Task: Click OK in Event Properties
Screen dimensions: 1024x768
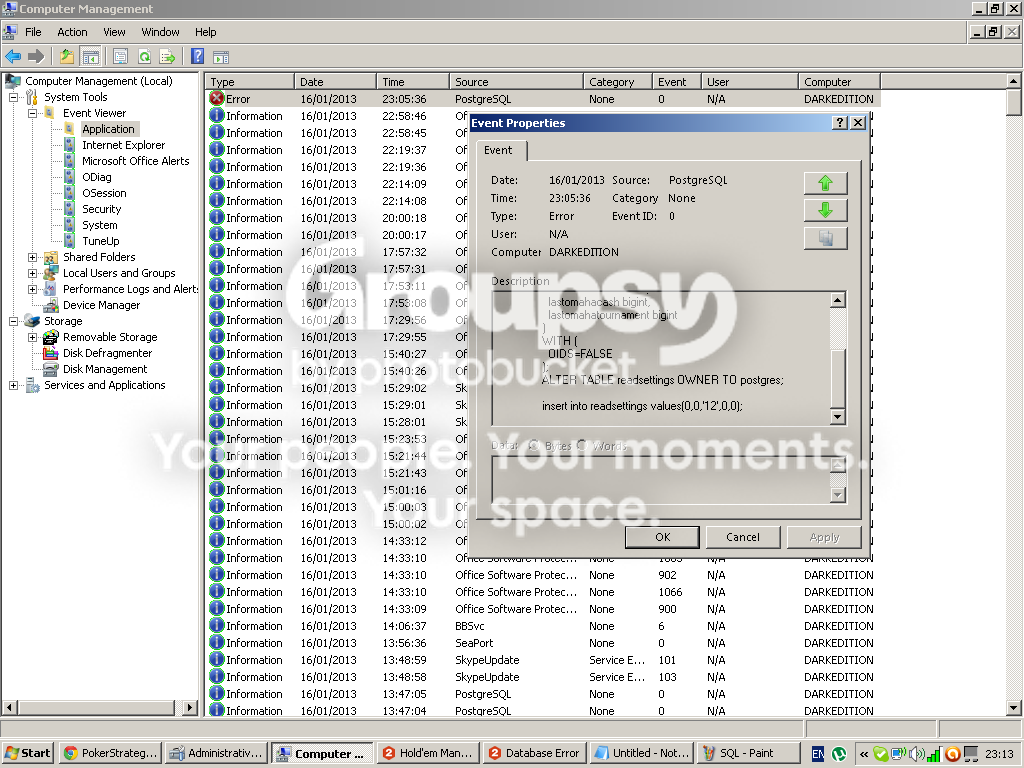Action: pyautogui.click(x=662, y=537)
